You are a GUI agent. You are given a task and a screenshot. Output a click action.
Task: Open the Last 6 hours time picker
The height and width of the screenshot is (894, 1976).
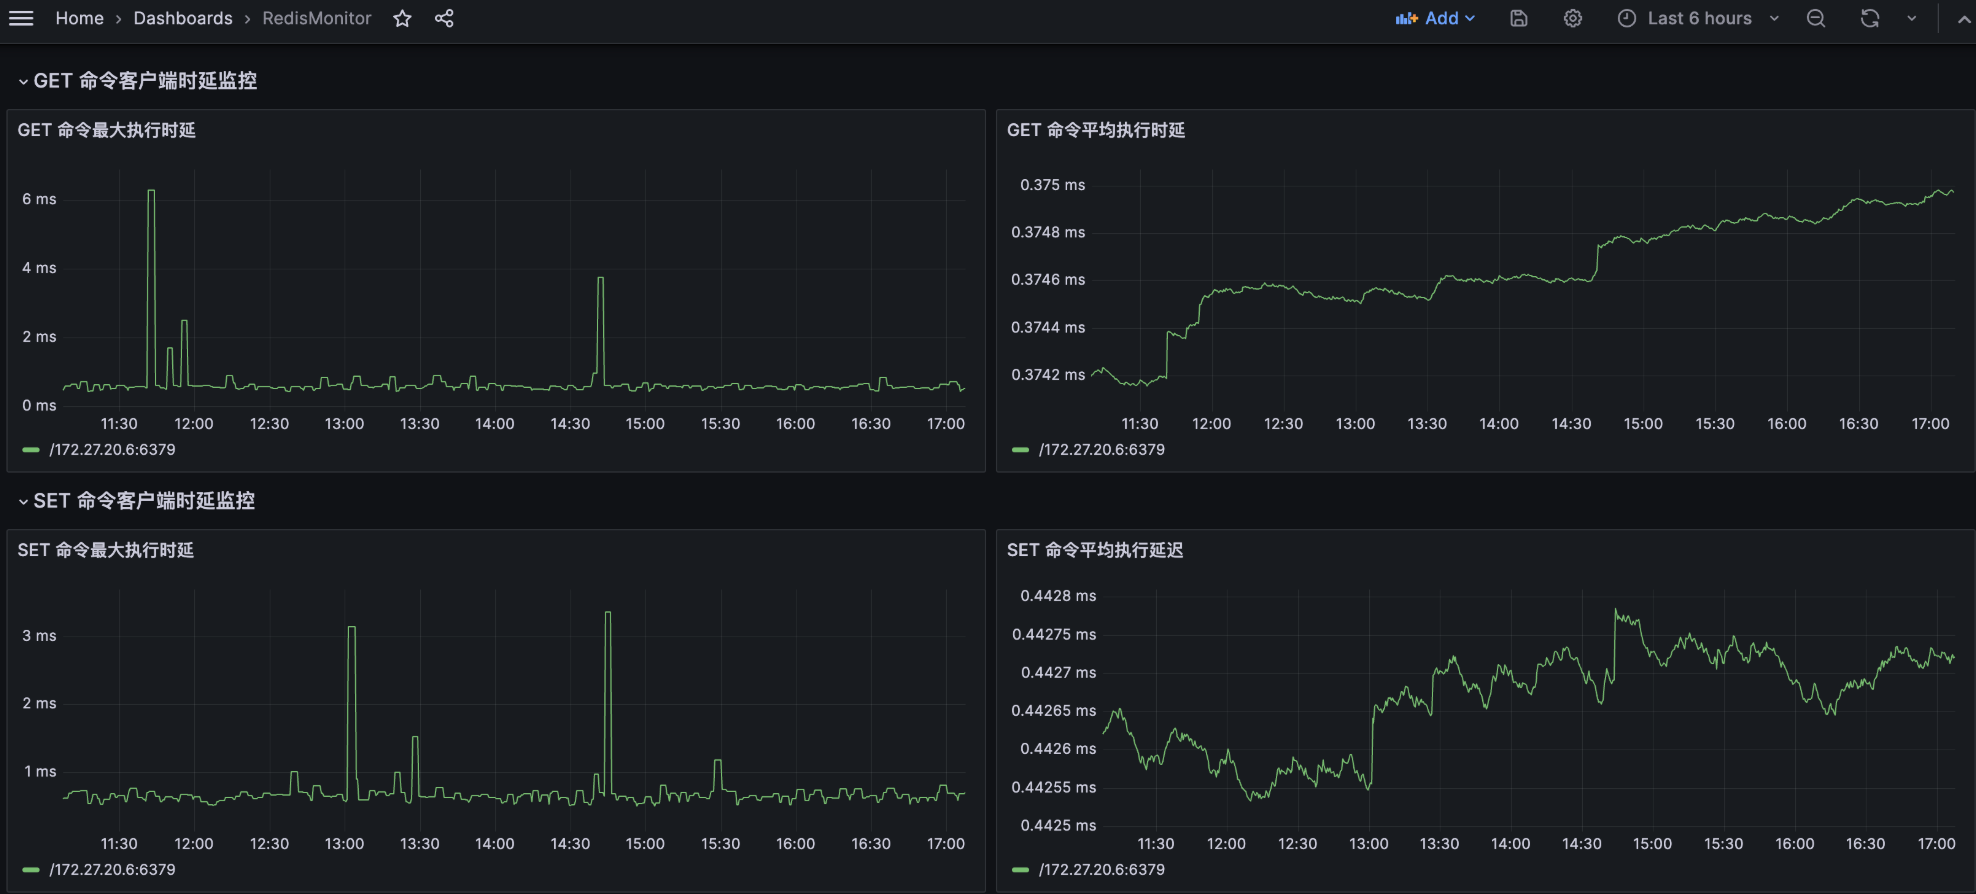pos(1698,18)
